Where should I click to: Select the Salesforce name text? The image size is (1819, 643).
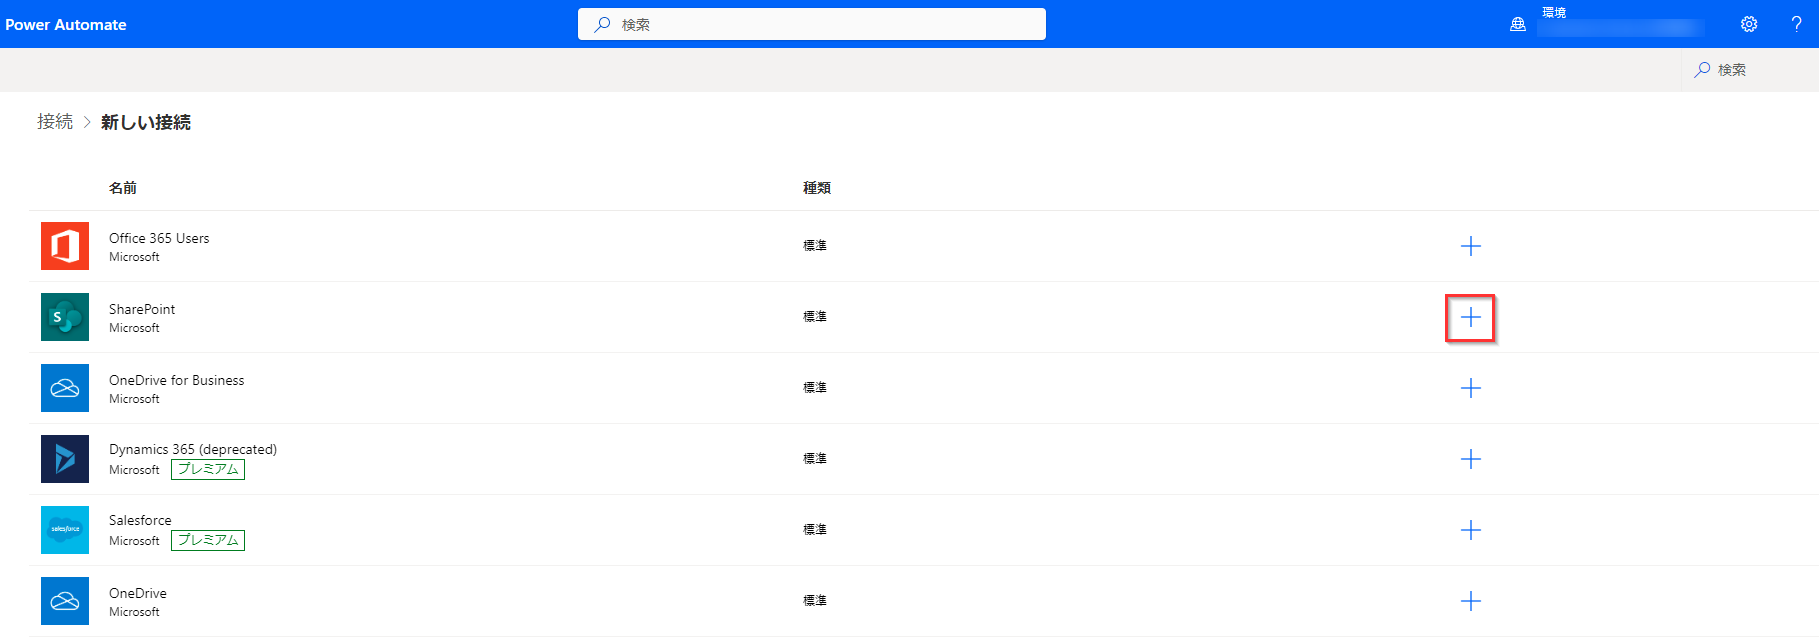(140, 520)
